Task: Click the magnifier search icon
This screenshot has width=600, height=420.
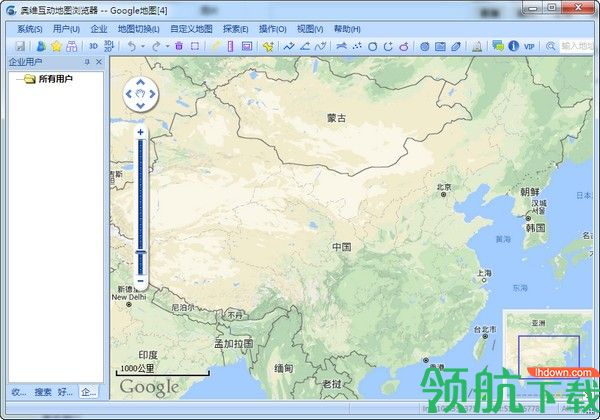Action: tap(550, 46)
